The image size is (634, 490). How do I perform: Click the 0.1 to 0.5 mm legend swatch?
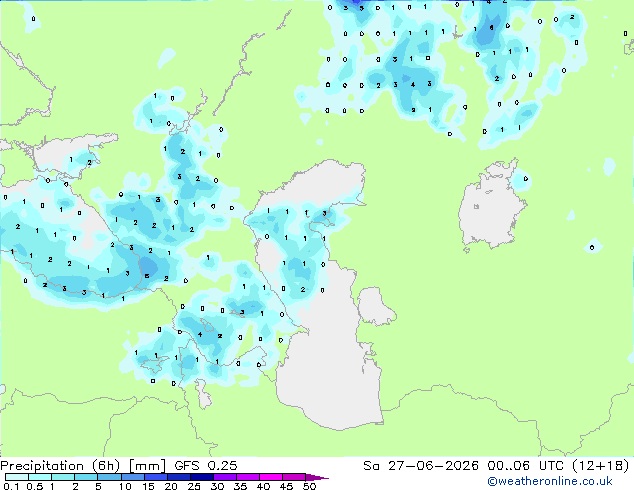coord(17,477)
